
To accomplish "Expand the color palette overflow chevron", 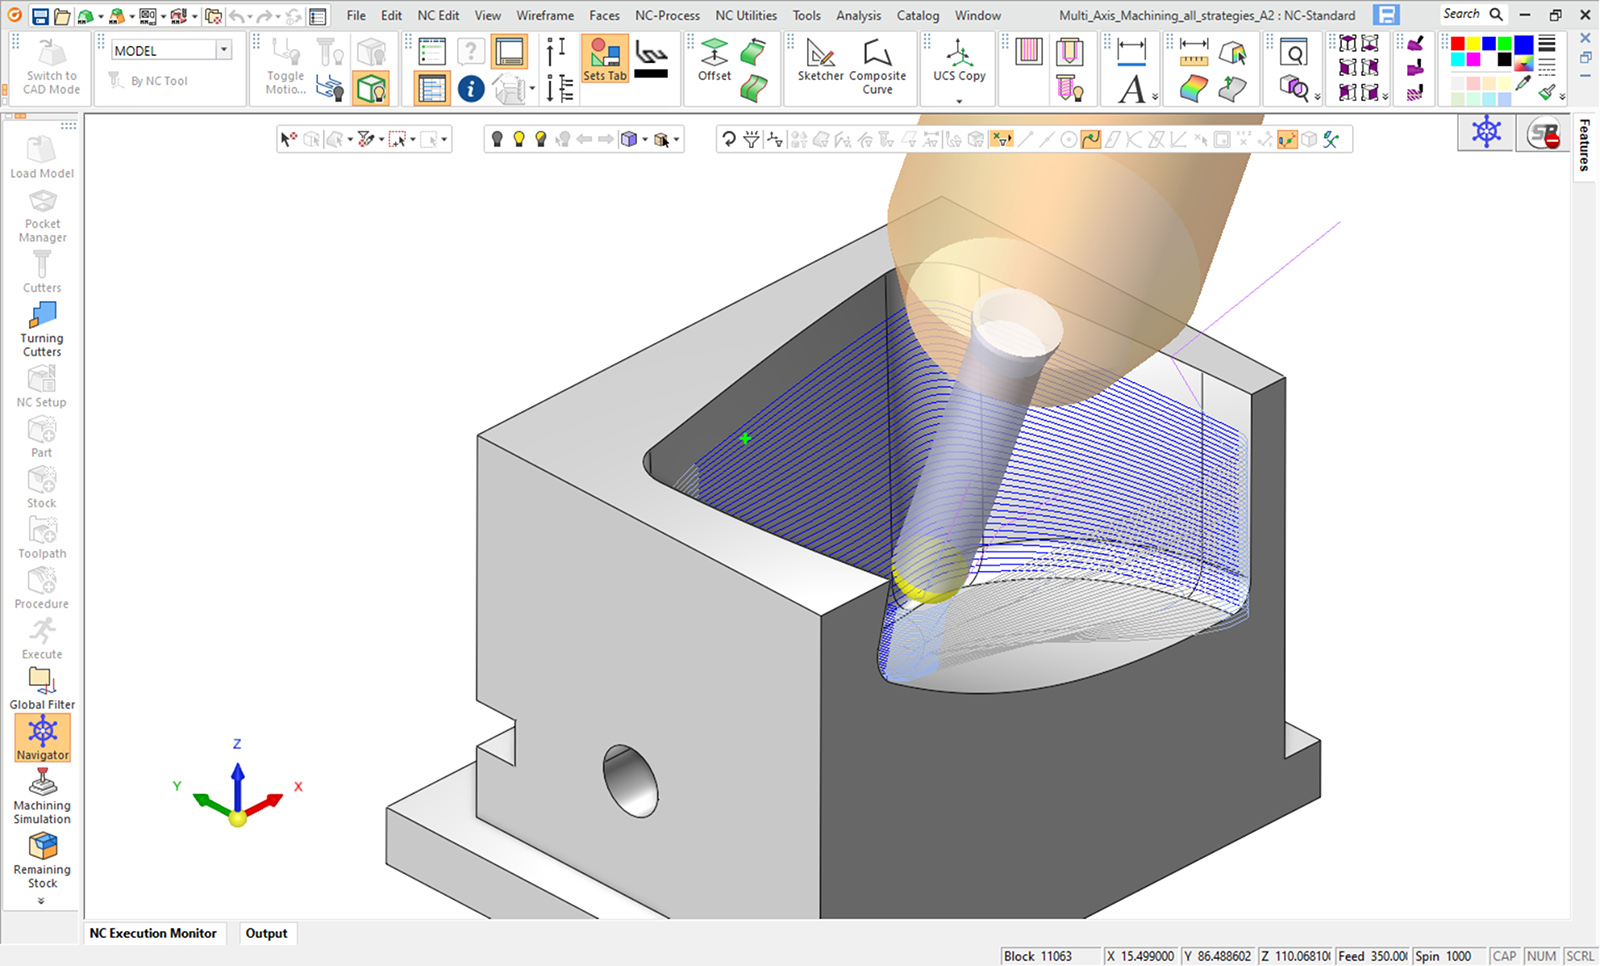I will 1562,97.
